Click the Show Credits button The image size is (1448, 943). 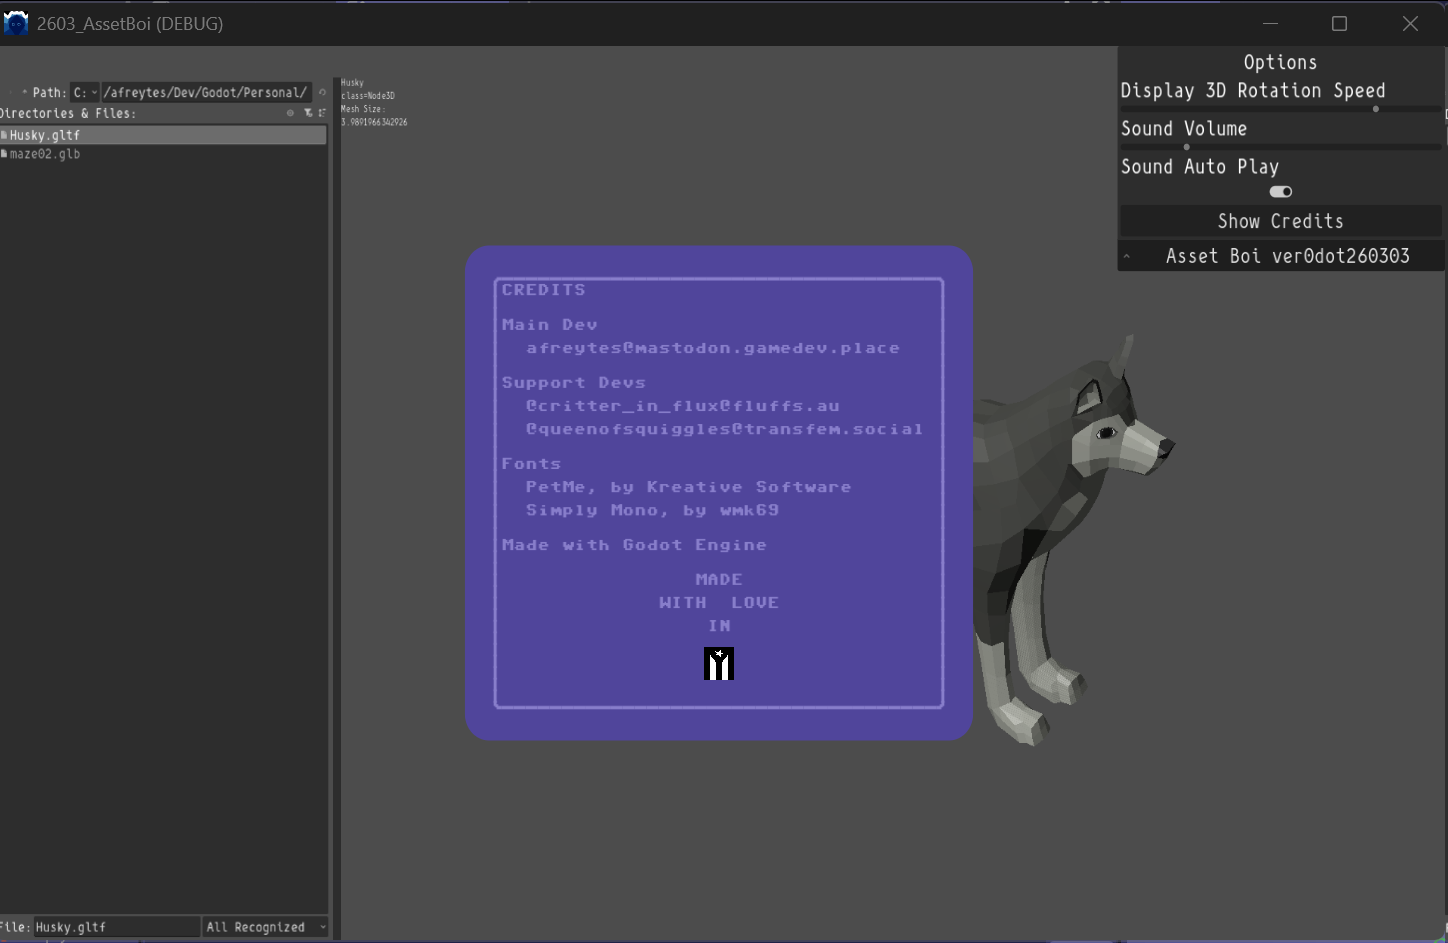pos(1280,221)
